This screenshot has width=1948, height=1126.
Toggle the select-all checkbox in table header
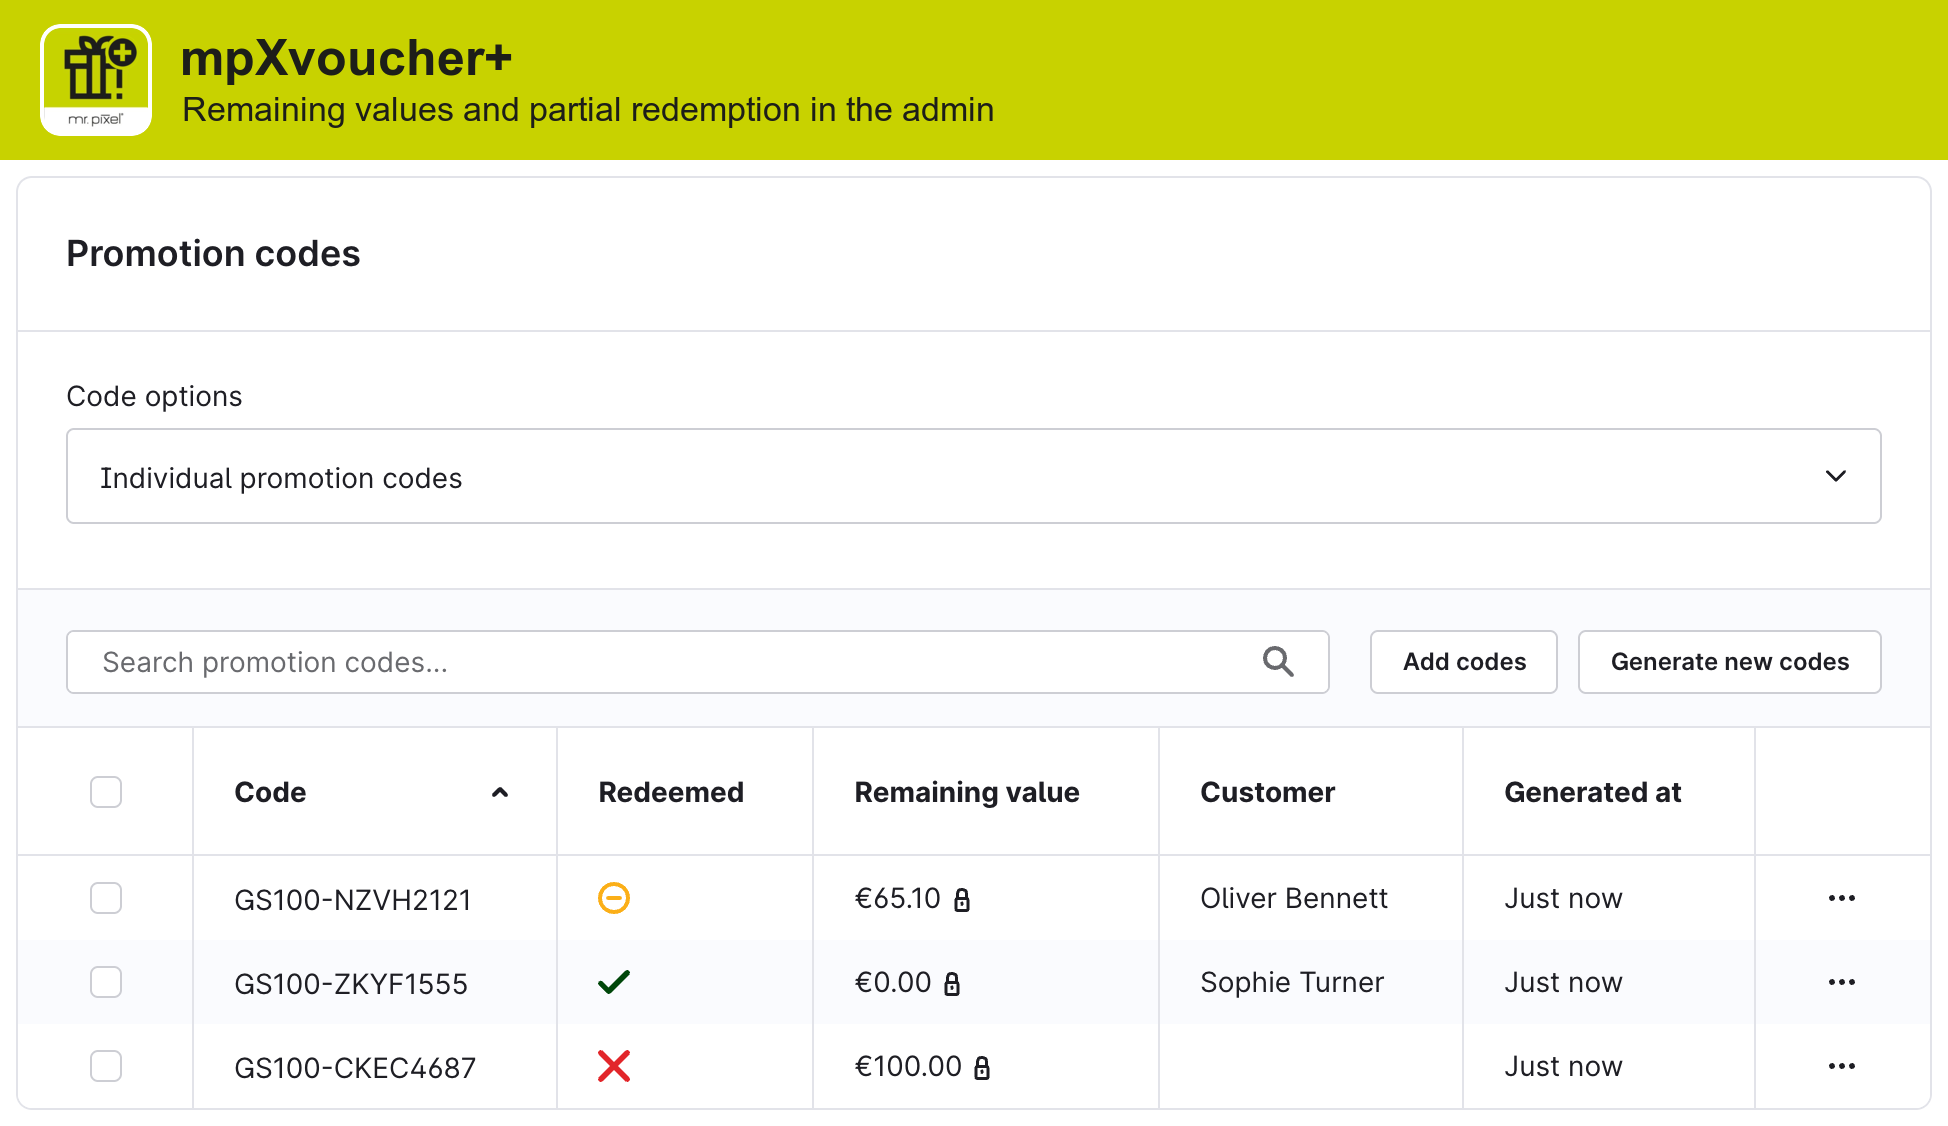106,792
